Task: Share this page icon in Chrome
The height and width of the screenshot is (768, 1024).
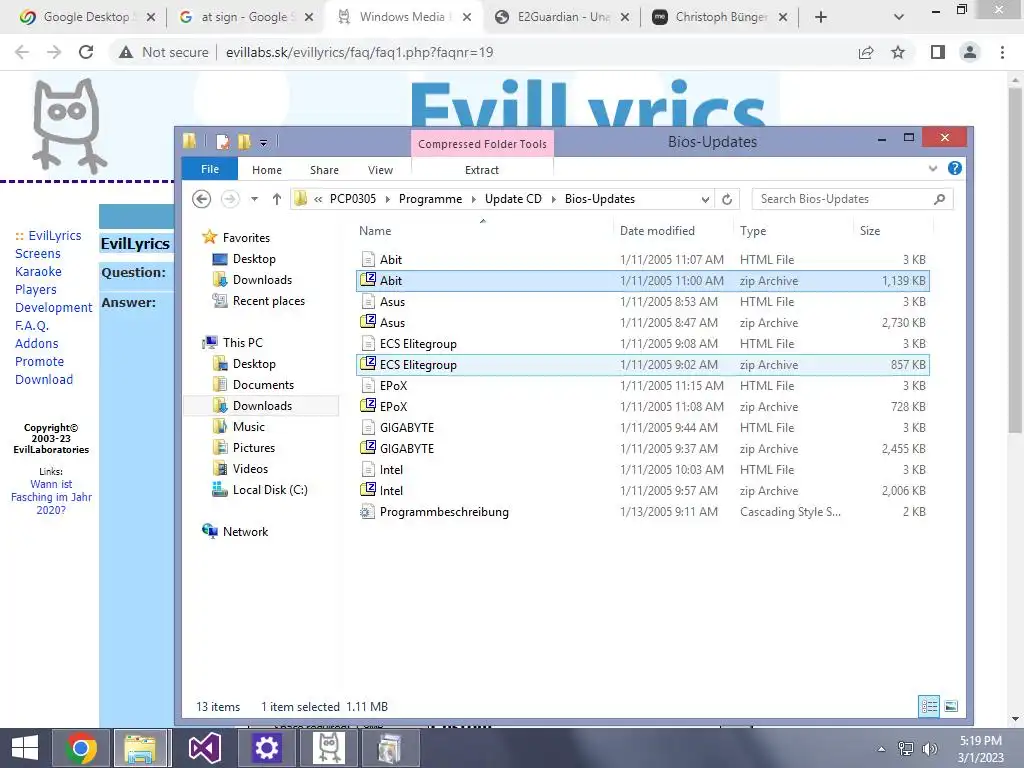Action: [x=866, y=52]
